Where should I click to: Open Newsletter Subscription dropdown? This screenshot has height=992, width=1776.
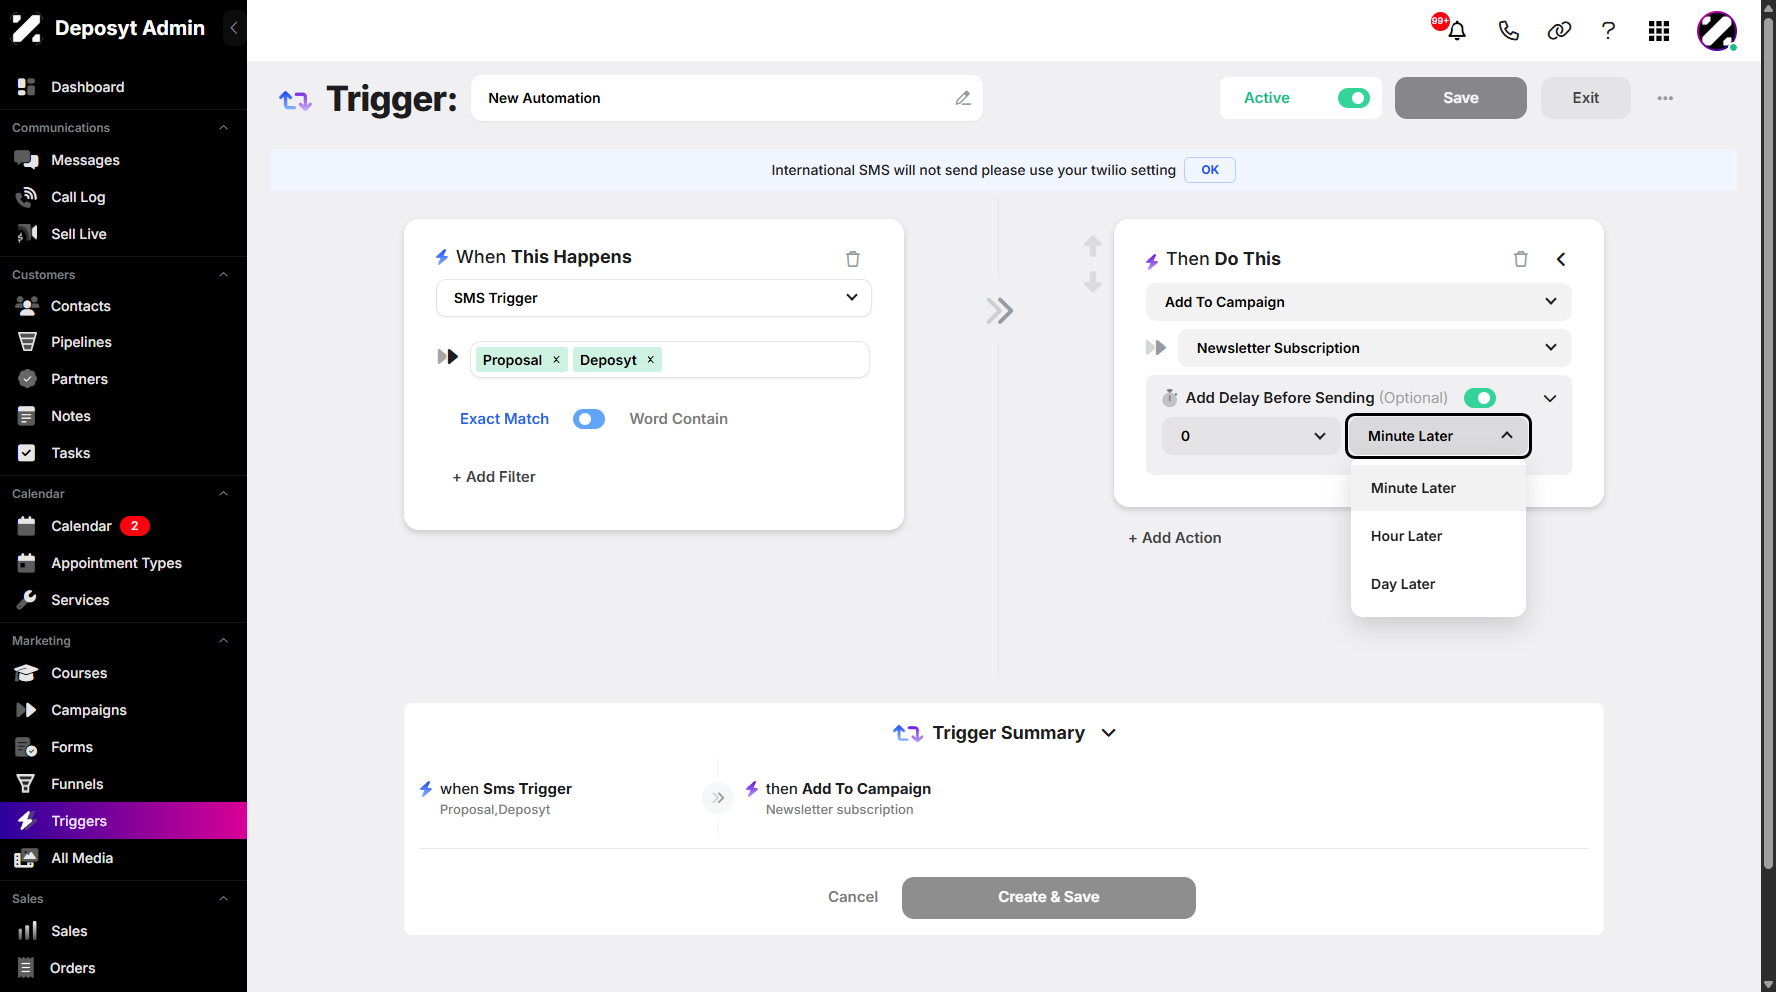(x=1375, y=348)
